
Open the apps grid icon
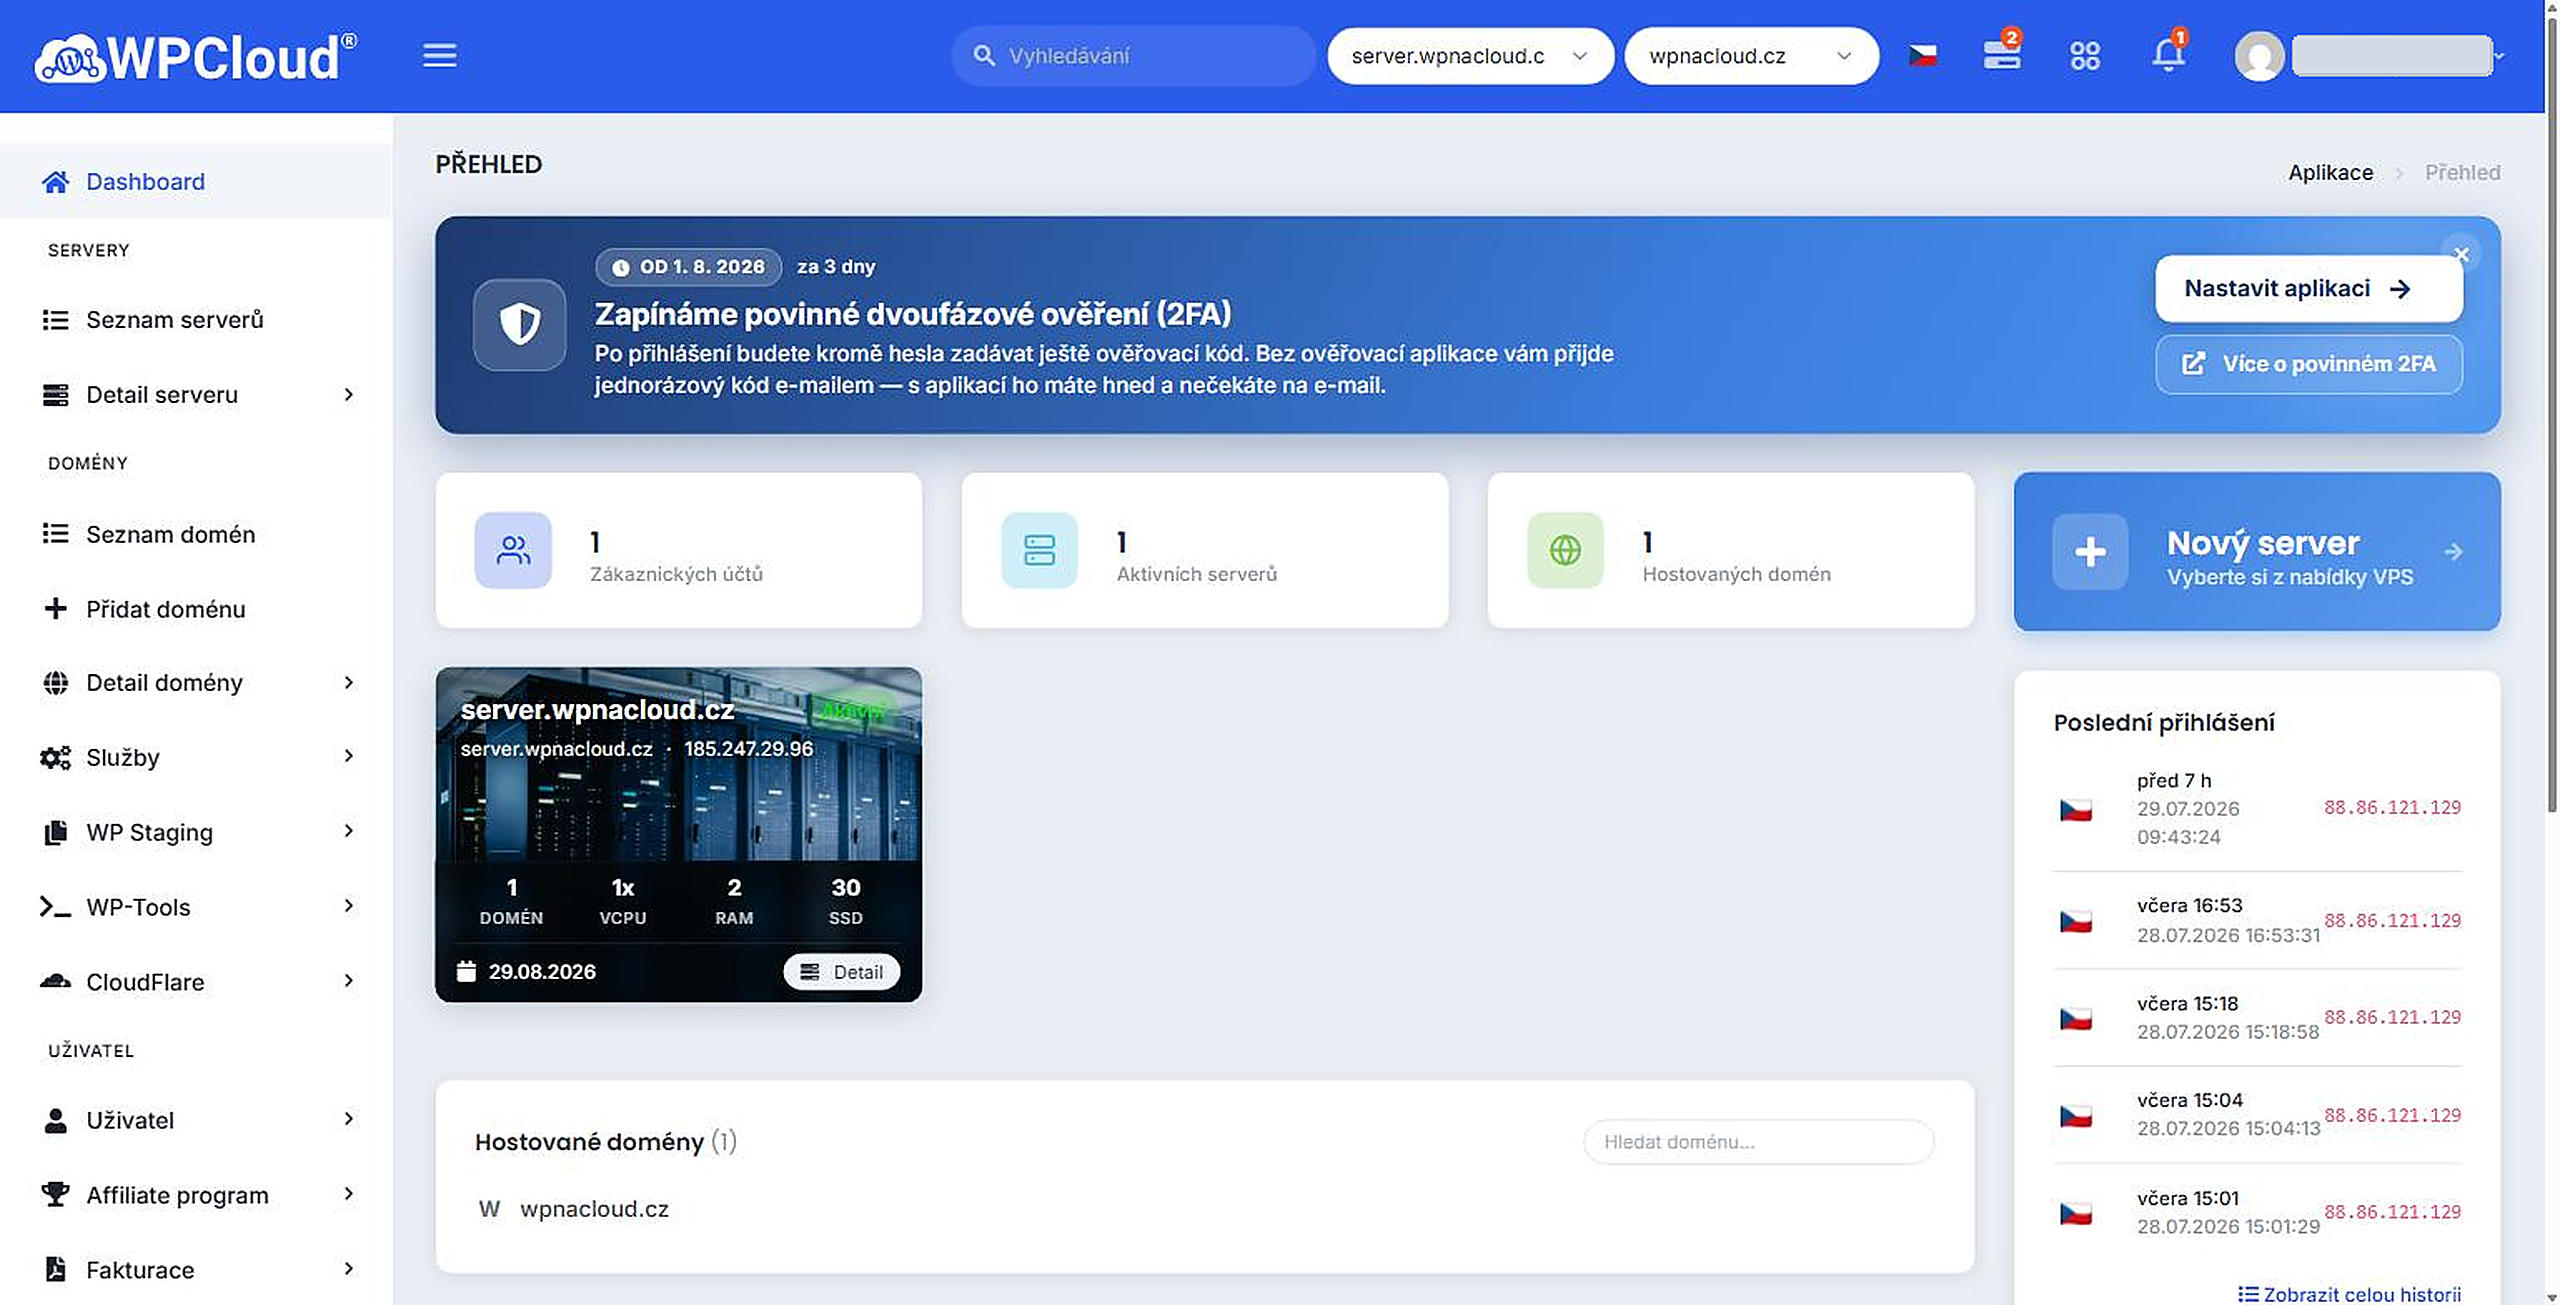2085,56
